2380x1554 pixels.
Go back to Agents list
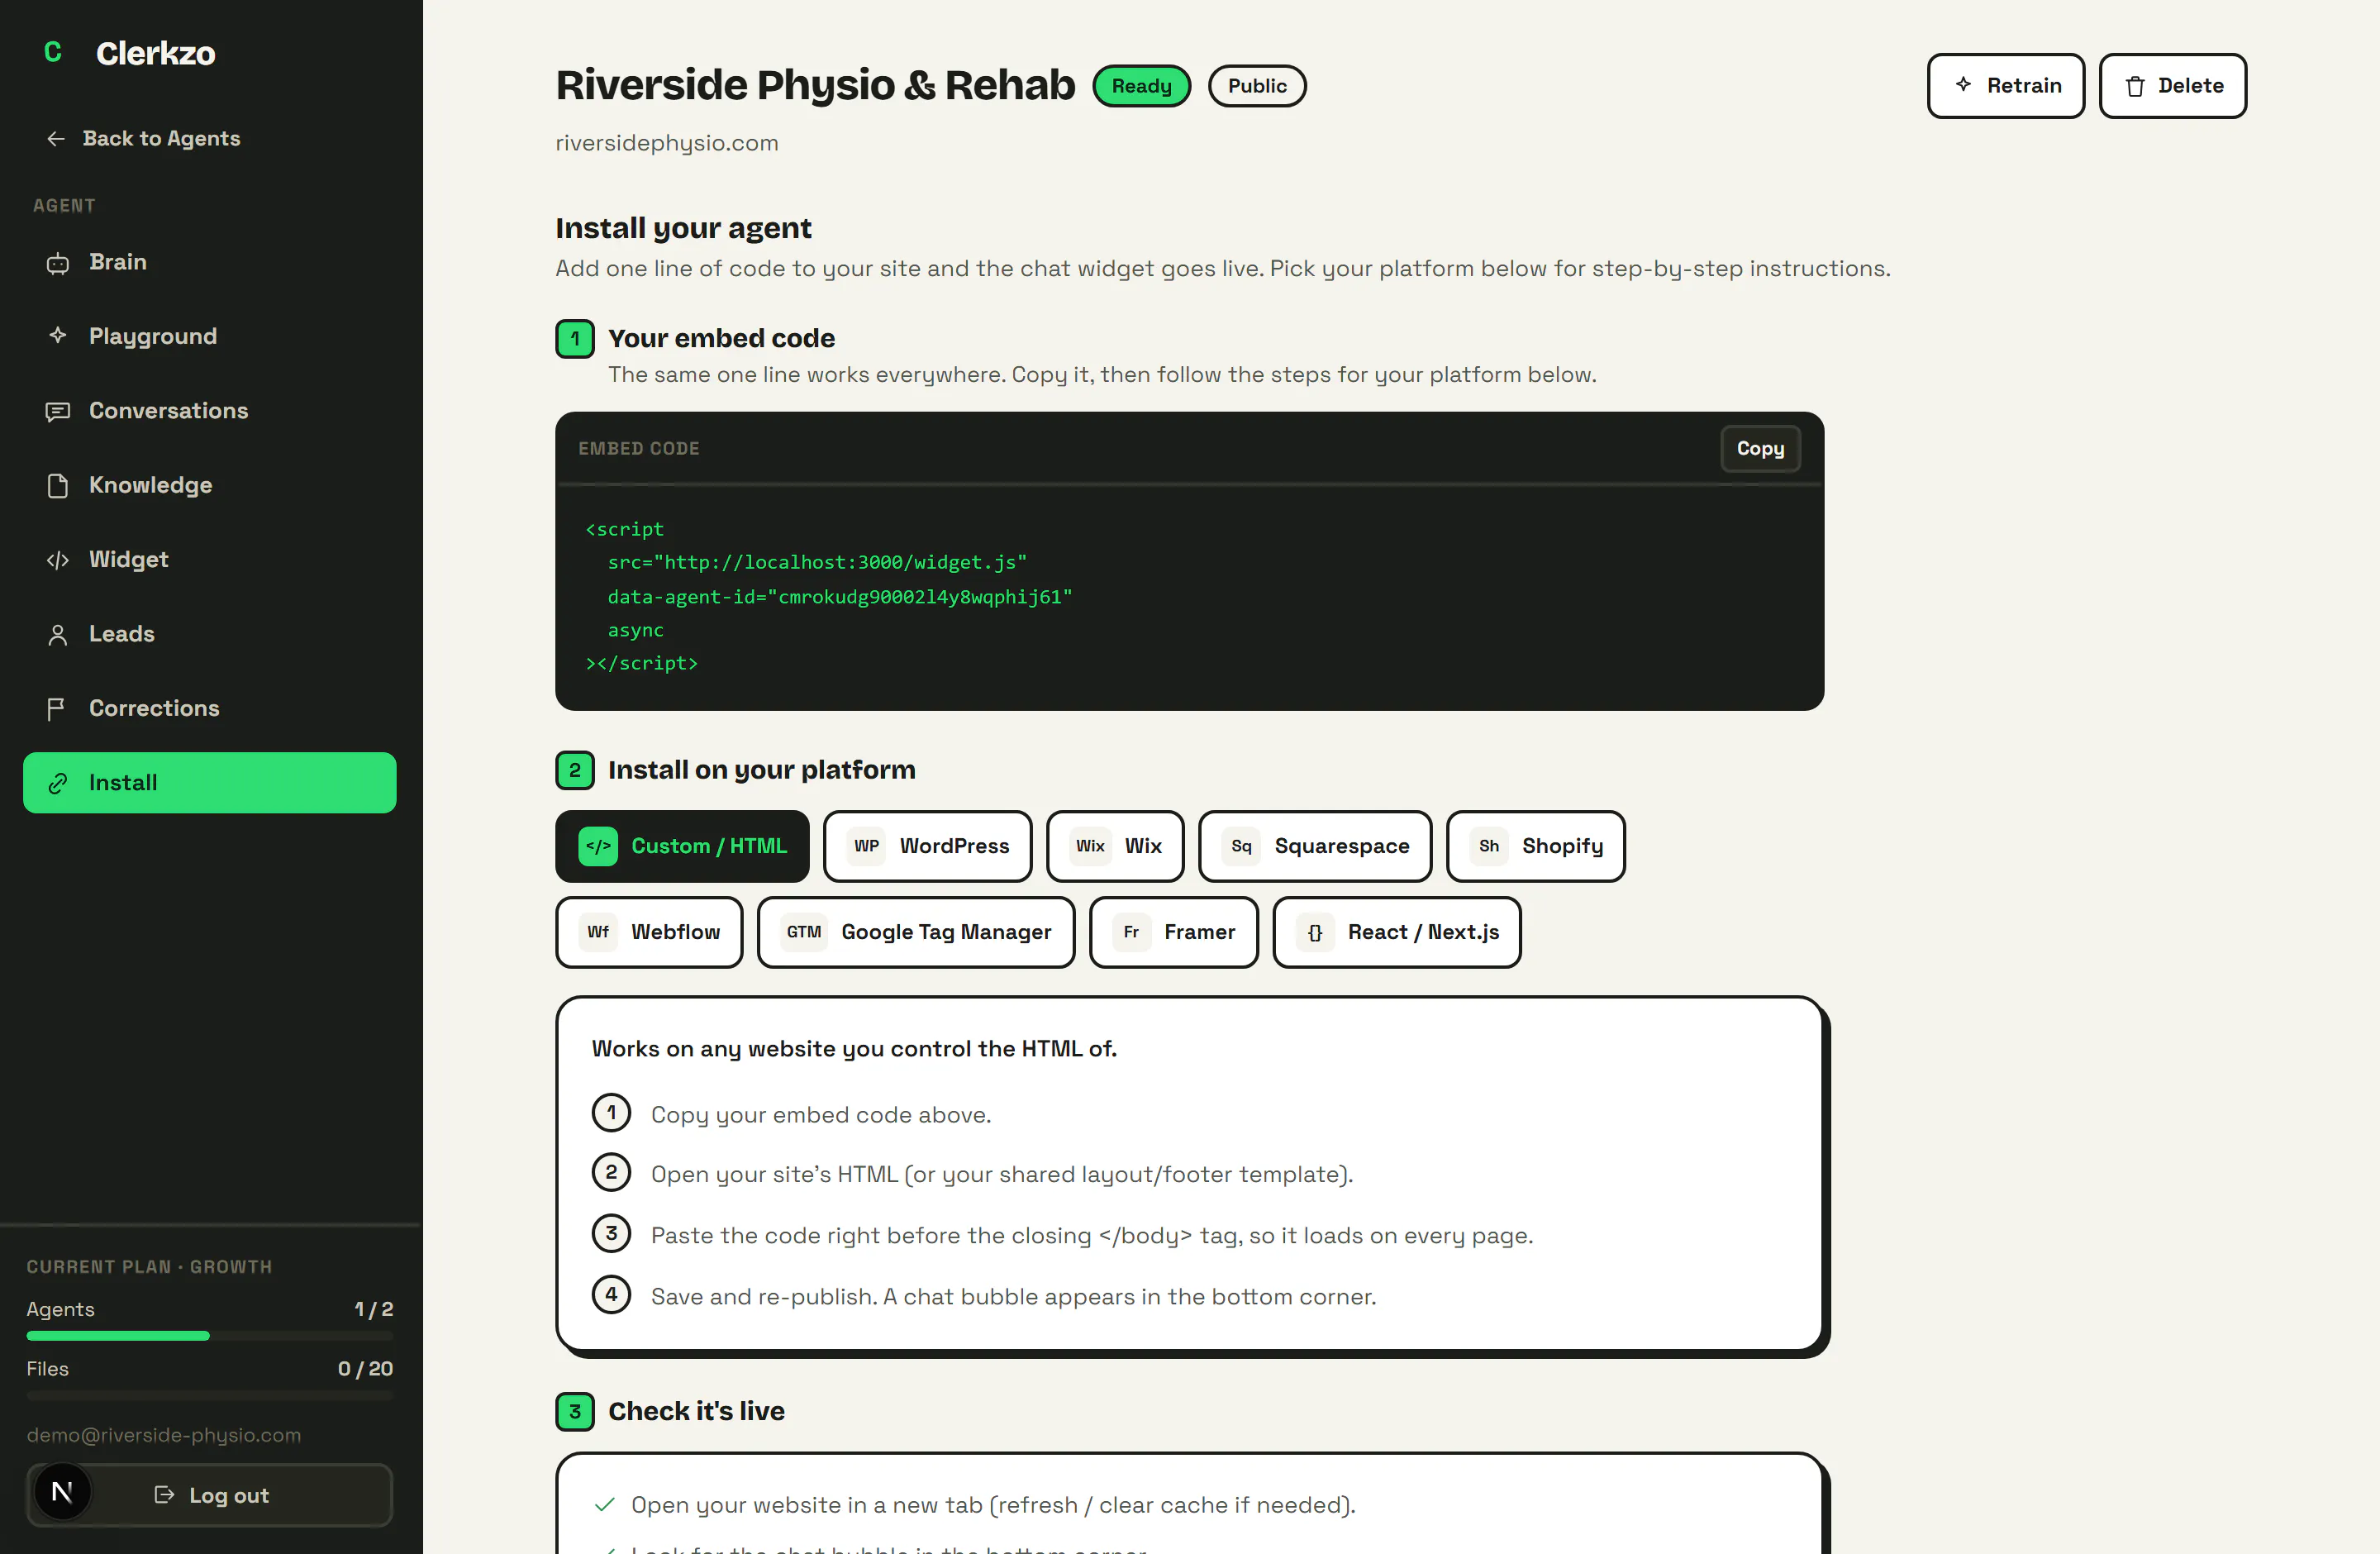143,139
